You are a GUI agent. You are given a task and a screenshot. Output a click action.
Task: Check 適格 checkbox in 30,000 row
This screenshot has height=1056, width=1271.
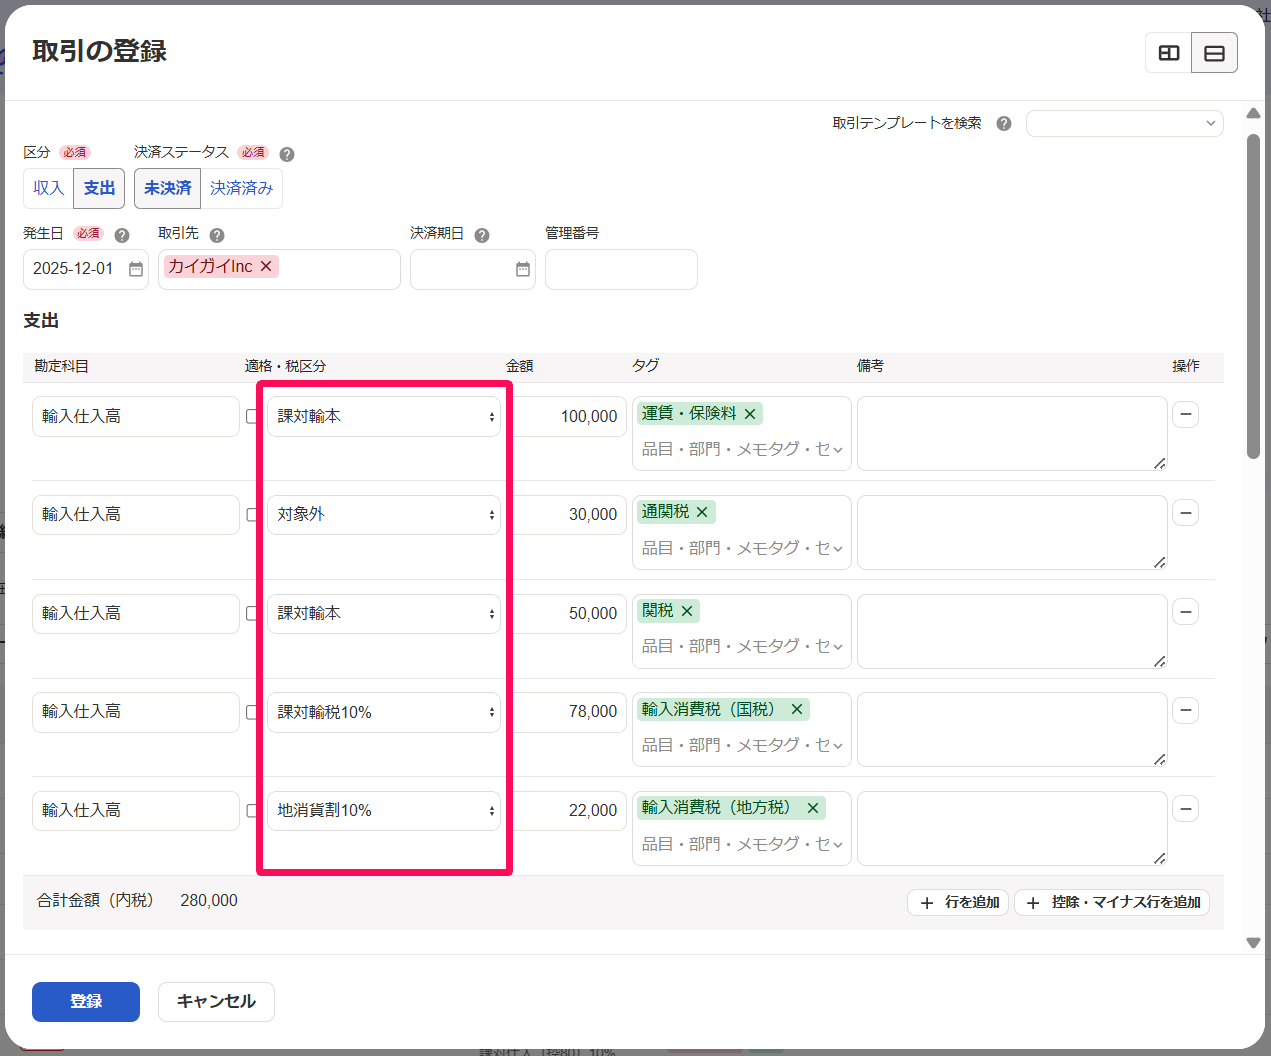pos(252,514)
